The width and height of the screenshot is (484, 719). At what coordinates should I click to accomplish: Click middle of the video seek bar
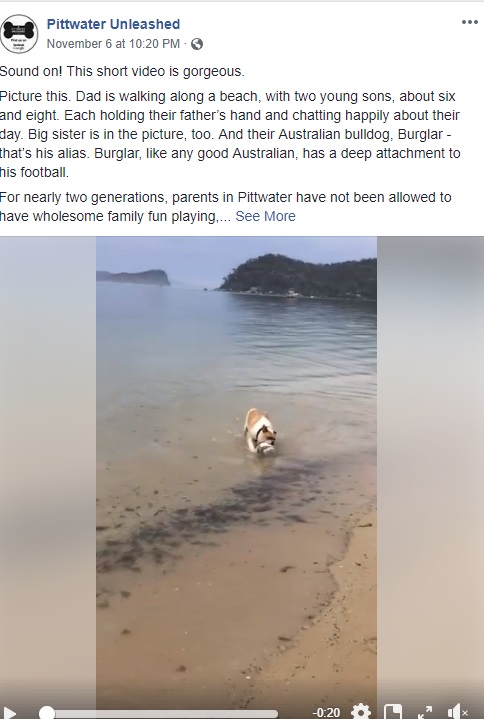[162, 713]
